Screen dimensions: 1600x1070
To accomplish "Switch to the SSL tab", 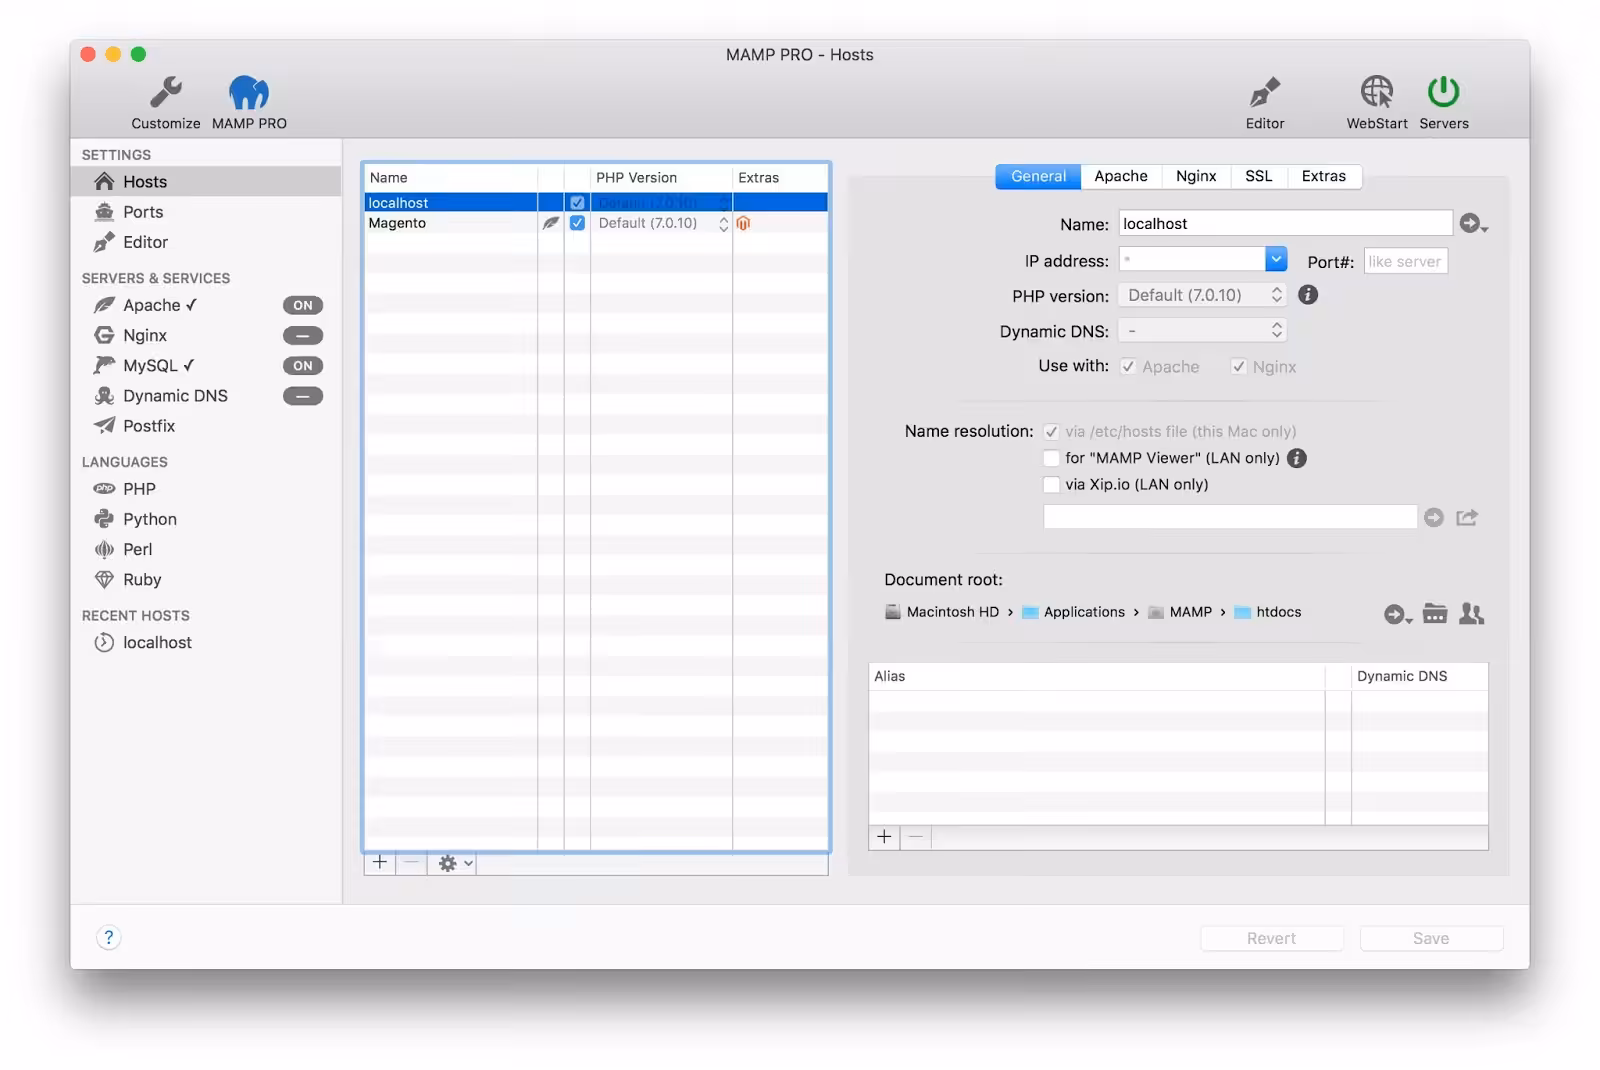I will [x=1259, y=176].
